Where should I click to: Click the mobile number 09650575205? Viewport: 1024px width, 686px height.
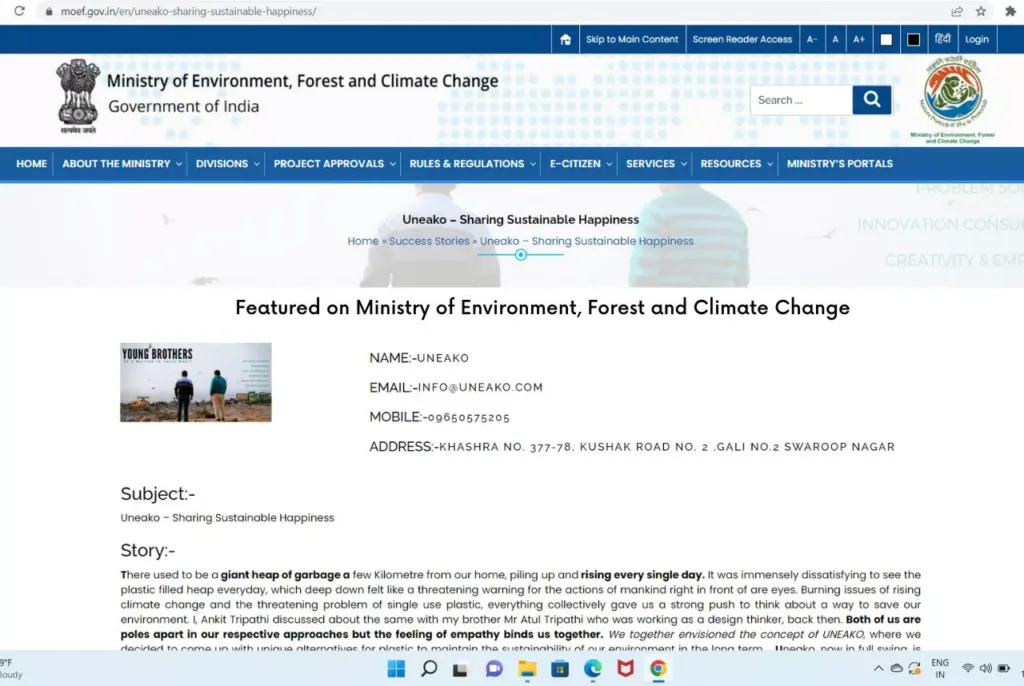(468, 417)
